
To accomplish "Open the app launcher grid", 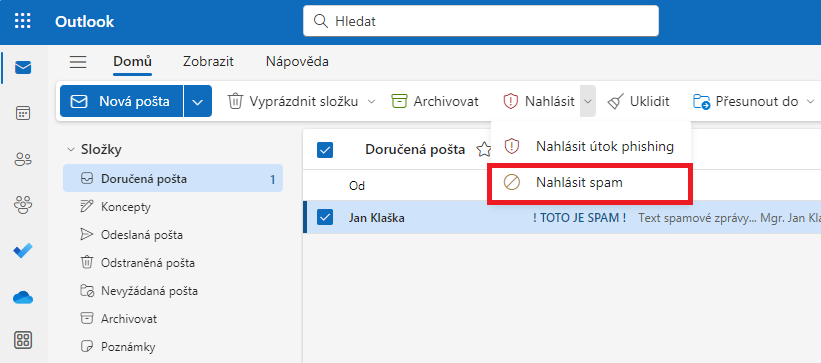I will [23, 21].
